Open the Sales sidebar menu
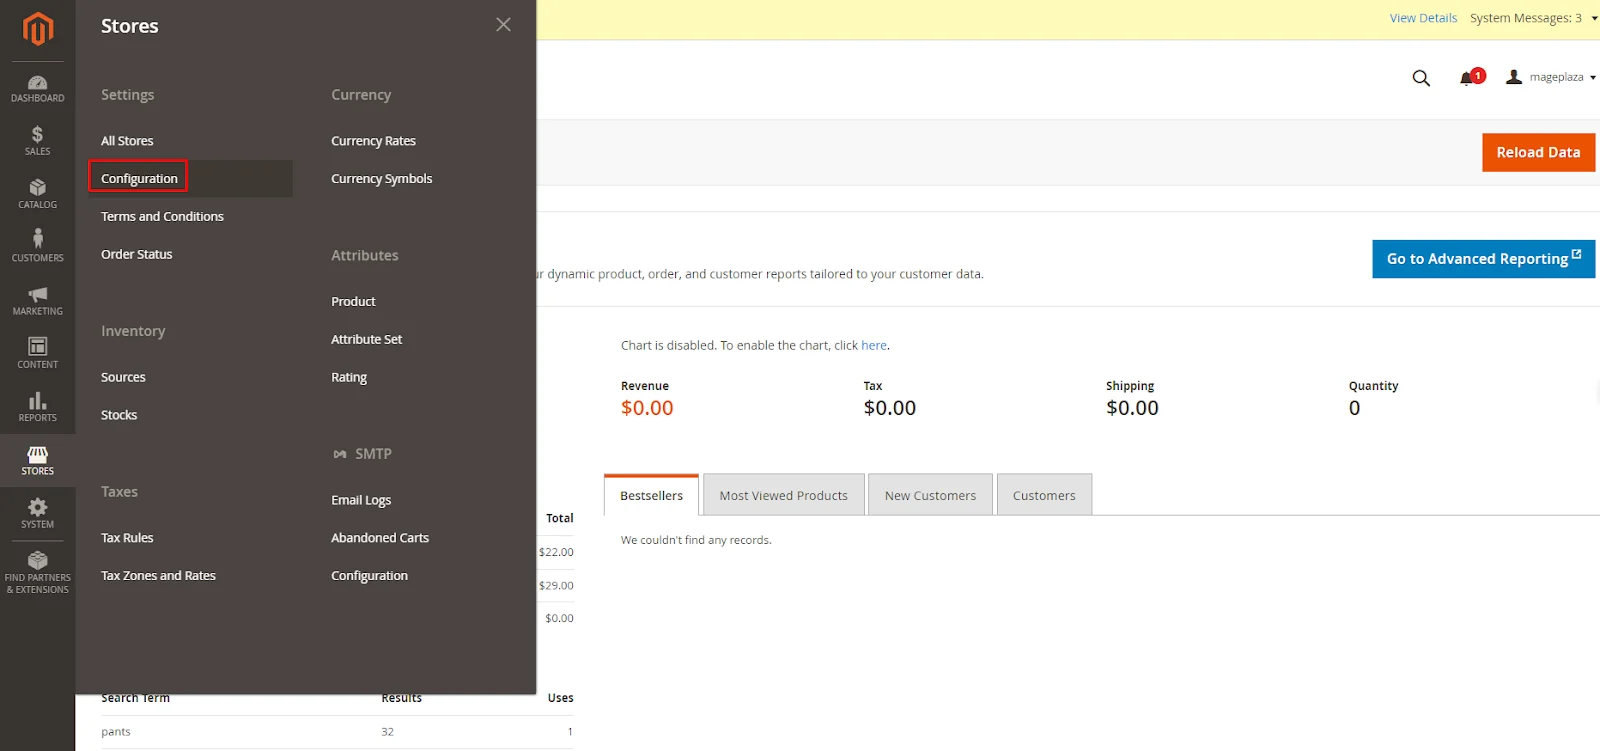The width and height of the screenshot is (1600, 751). point(38,141)
